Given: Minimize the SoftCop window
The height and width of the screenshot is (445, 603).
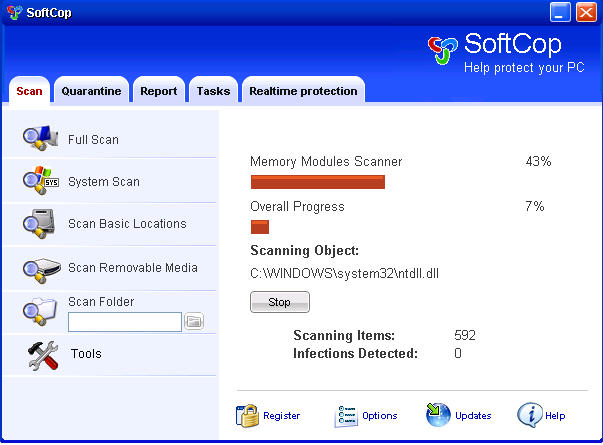Looking at the screenshot, I should tap(560, 12).
